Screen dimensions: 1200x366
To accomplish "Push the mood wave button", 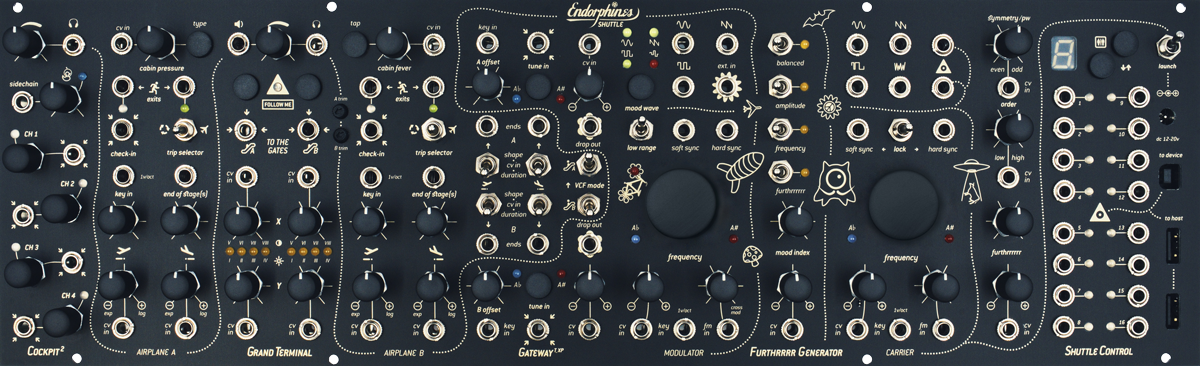I will tap(640, 88).
